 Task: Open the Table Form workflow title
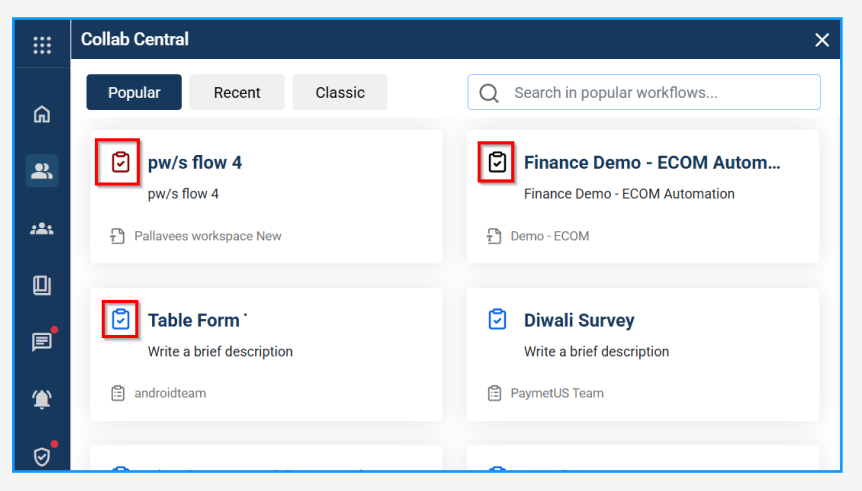[194, 321]
